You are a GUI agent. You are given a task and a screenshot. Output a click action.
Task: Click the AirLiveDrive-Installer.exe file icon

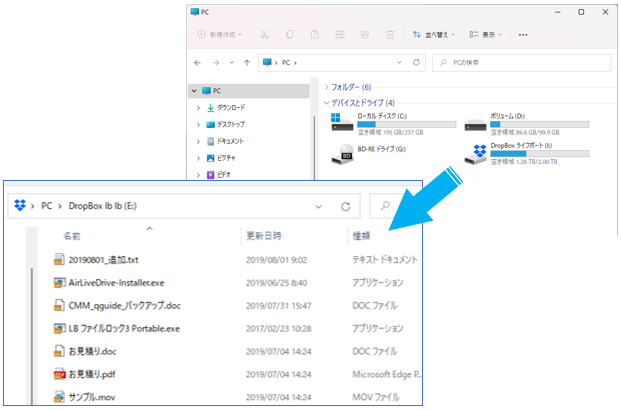[x=59, y=283]
